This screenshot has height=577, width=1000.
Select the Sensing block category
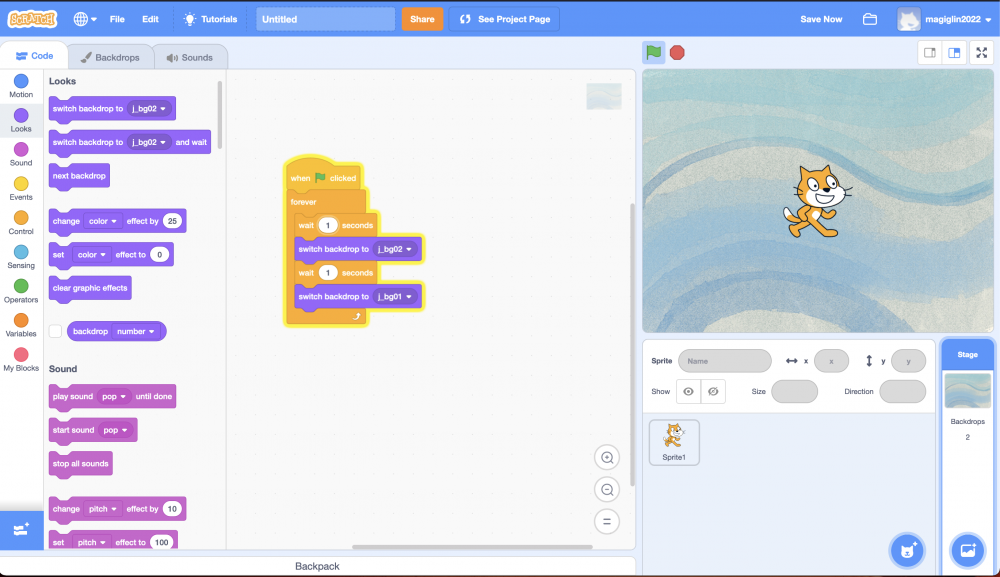point(21,257)
